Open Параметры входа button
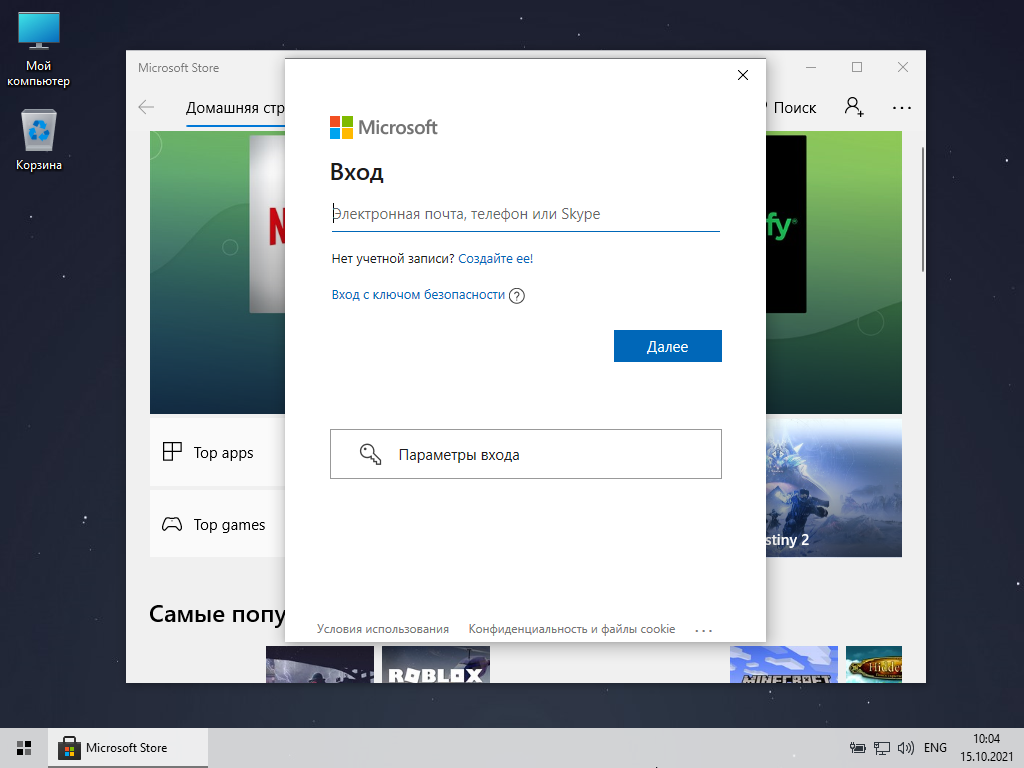This screenshot has height=768, width=1024. pos(526,454)
